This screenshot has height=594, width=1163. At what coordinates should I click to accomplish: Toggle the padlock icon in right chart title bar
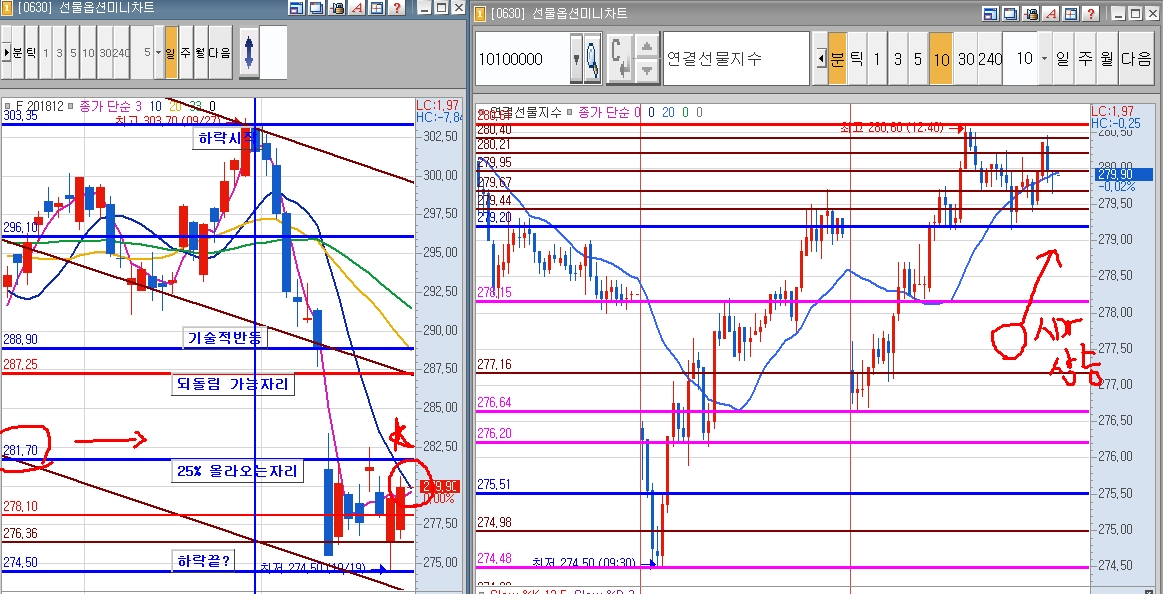click(1031, 13)
